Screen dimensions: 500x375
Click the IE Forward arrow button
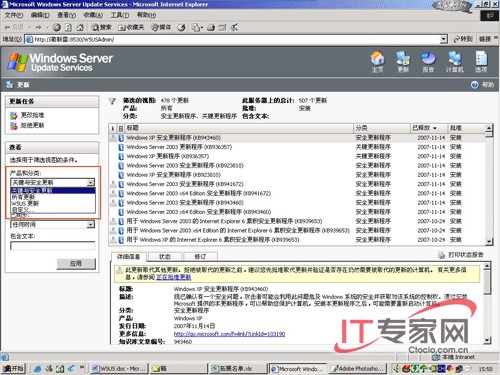tap(38, 27)
